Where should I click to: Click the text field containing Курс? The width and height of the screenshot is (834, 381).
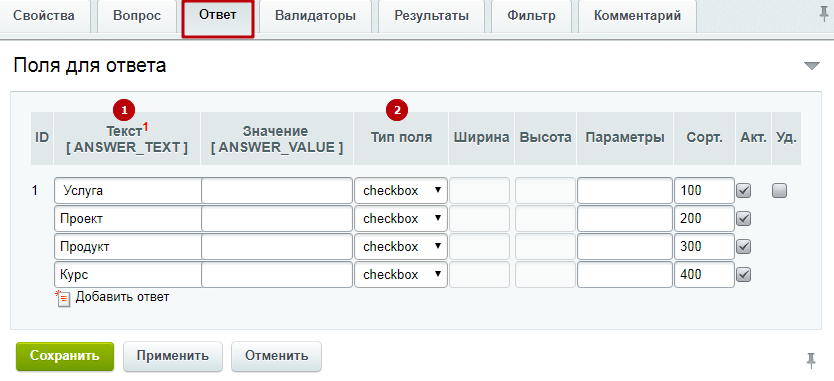128,275
